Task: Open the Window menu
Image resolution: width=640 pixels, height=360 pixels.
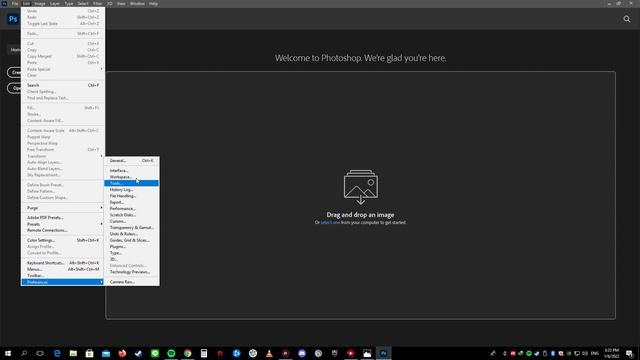Action: click(x=137, y=3)
